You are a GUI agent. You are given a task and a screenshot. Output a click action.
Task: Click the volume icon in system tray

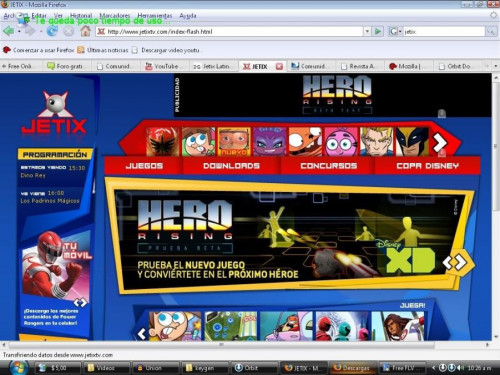click(461, 368)
